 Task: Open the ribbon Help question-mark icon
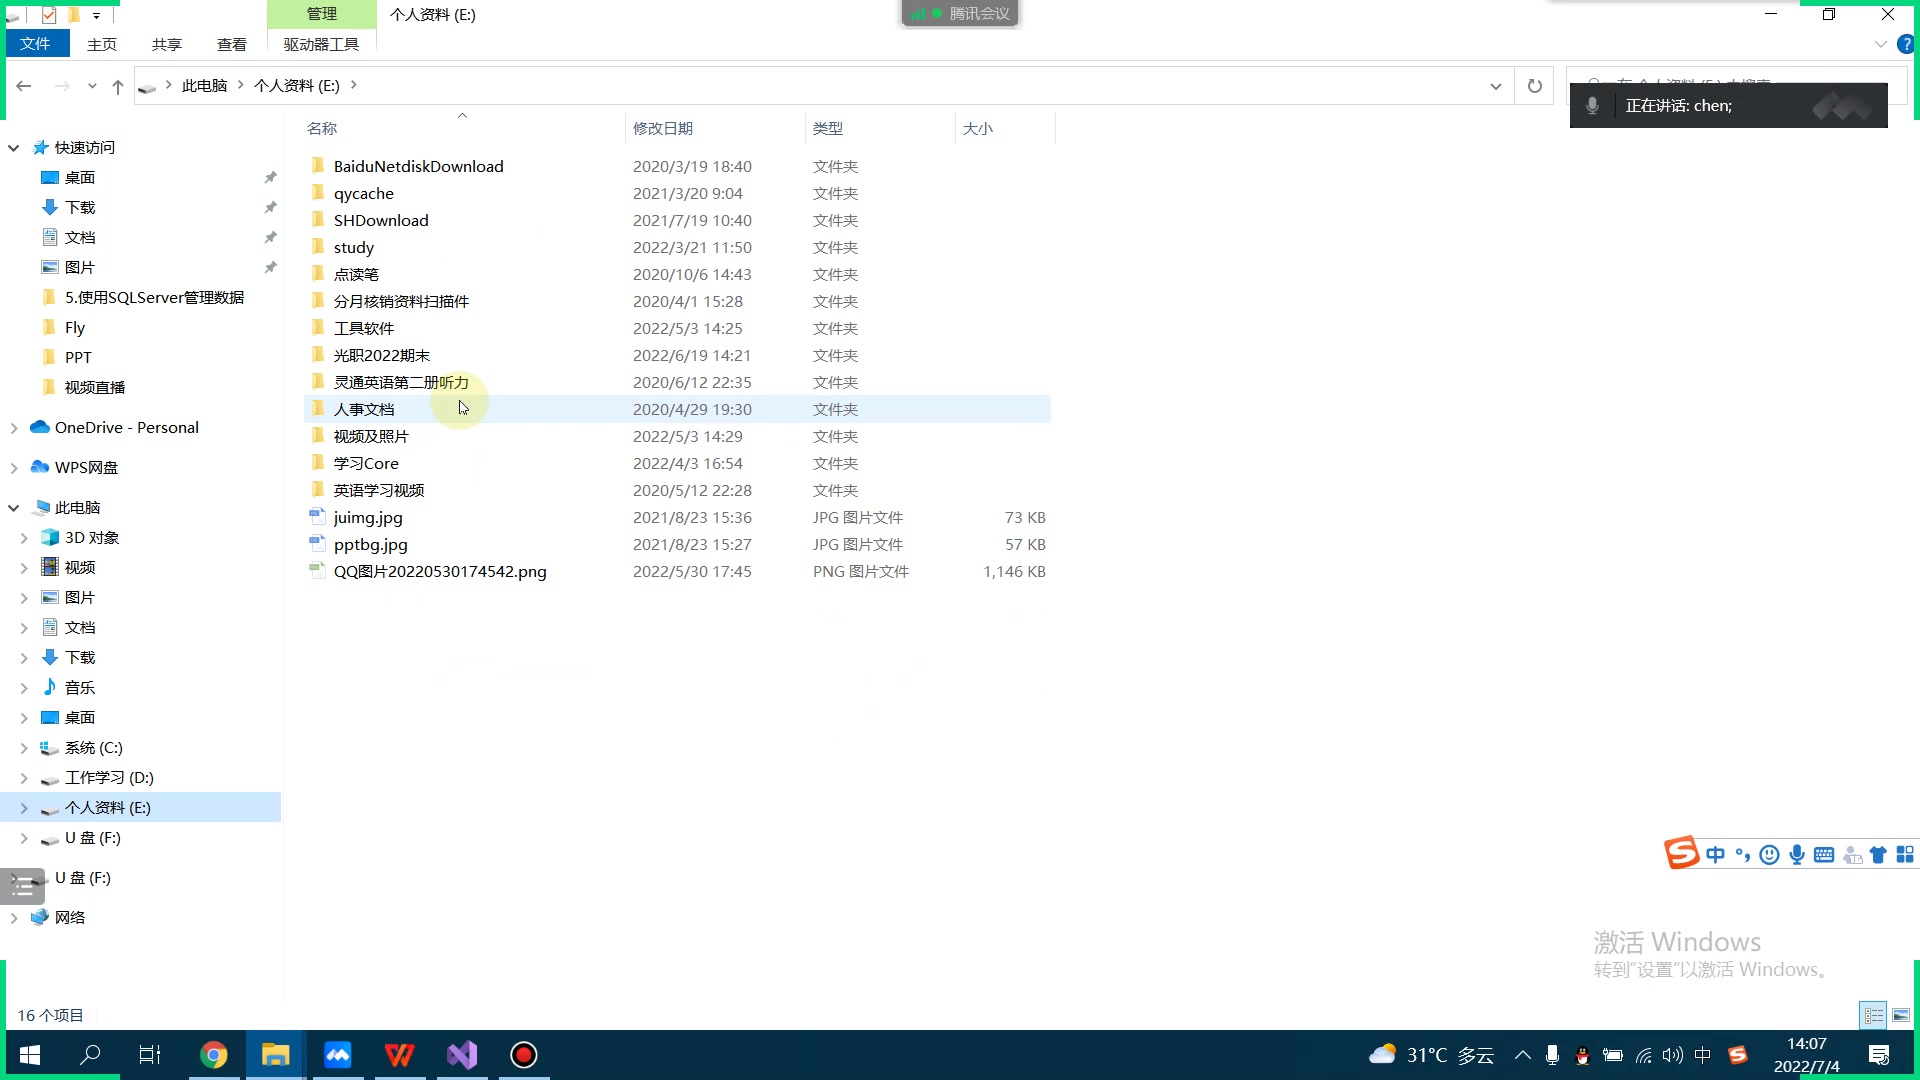[x=1906, y=44]
